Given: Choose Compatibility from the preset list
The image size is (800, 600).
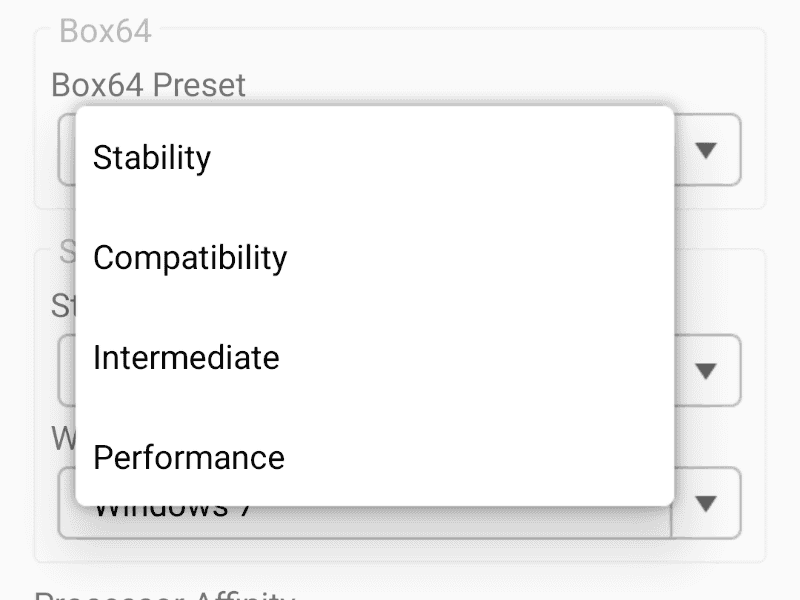Looking at the screenshot, I should pyautogui.click(x=190, y=258).
